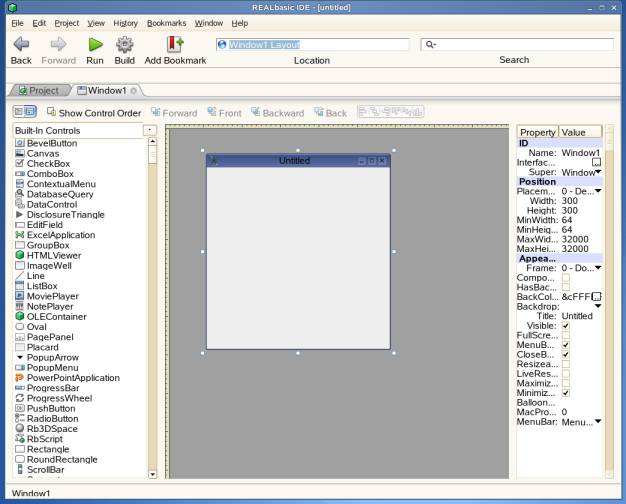The height and width of the screenshot is (504, 626).
Task: Open the Built-In Controls dropdown
Action: [x=150, y=130]
